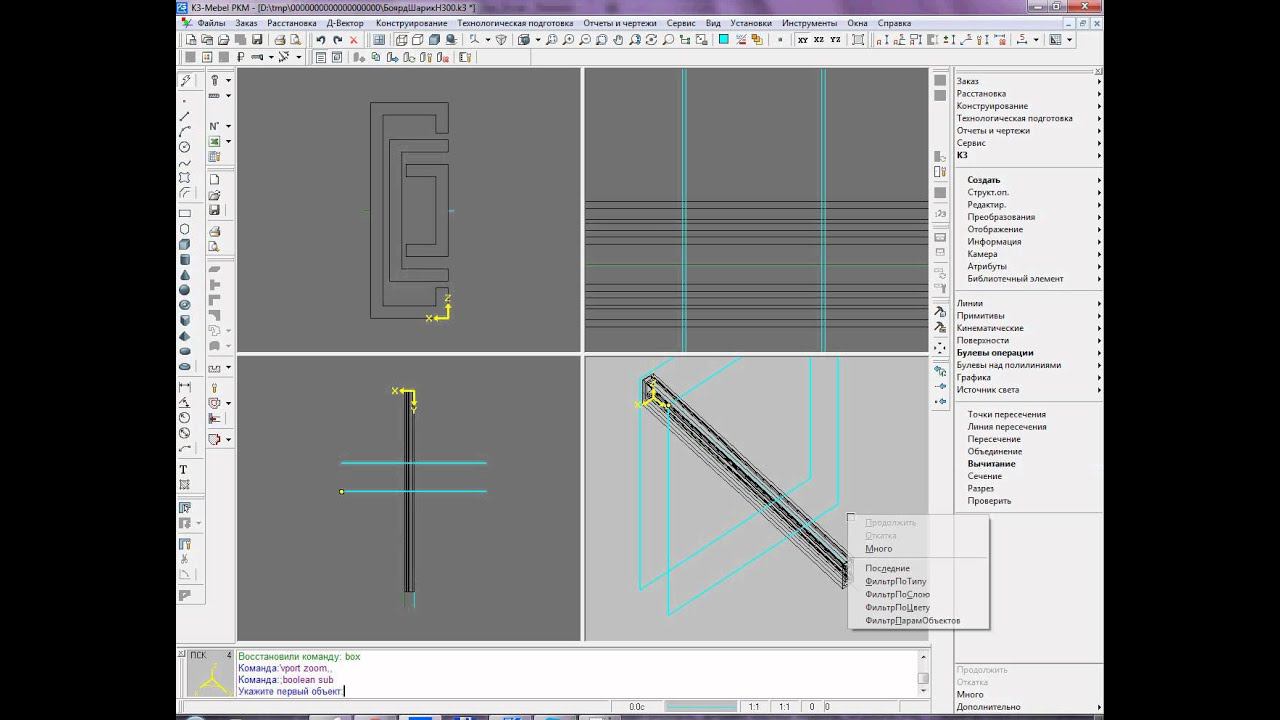Switch to the XY plane view
This screenshot has height=720, width=1280.
pos(803,40)
